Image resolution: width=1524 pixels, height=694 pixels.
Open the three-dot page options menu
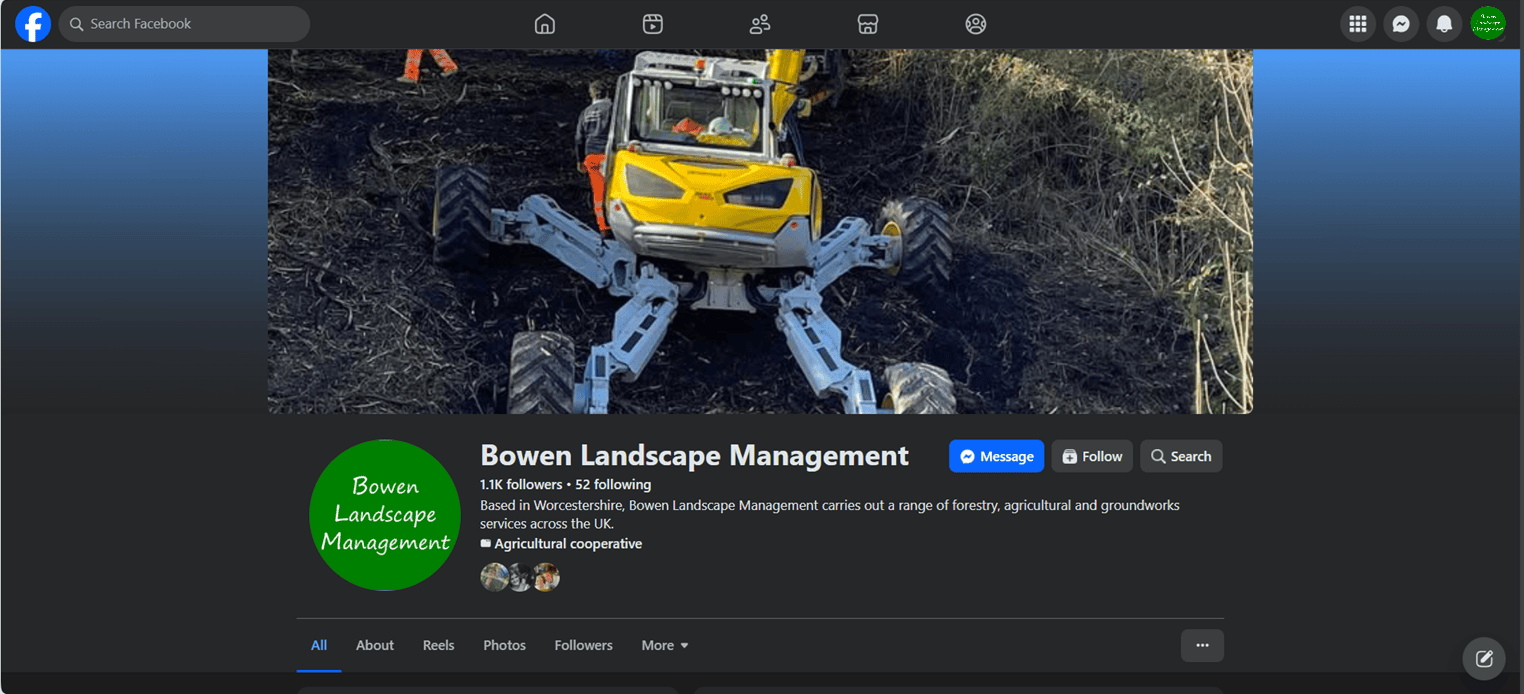1202,646
